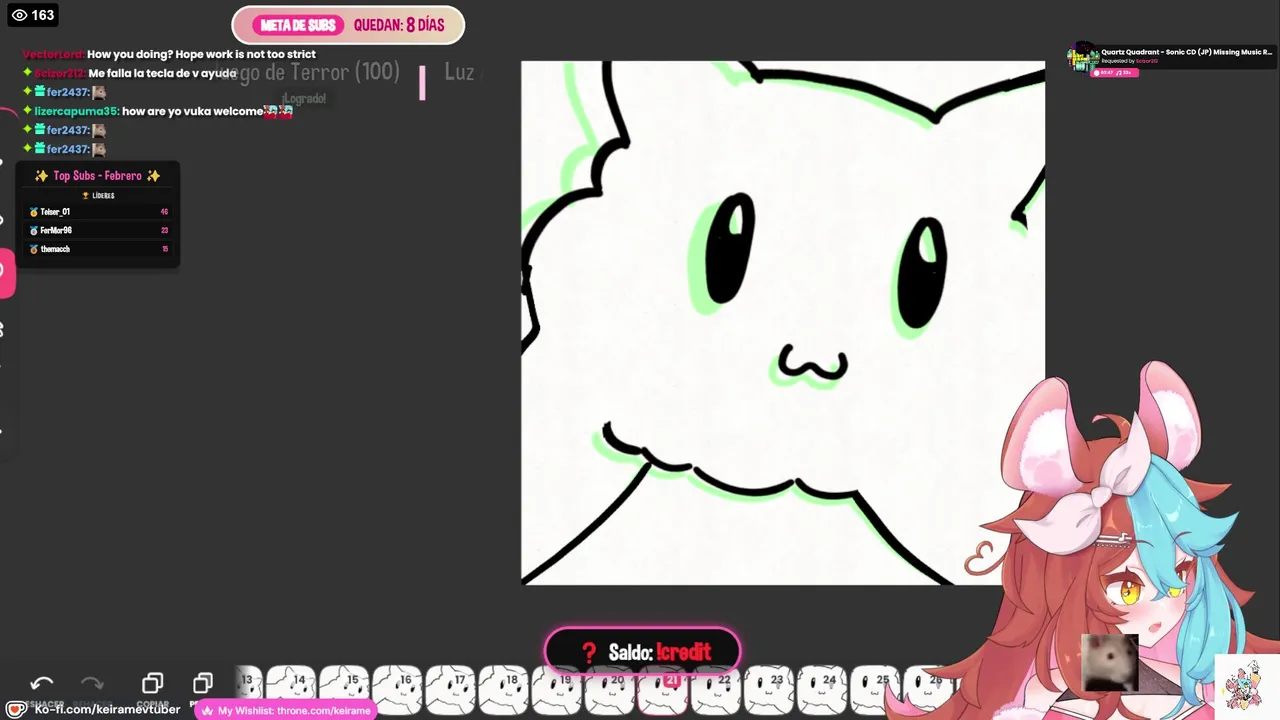Viewport: 1280px width, 720px height.
Task: Click the highlighted frame 21 thumbnail
Action: point(661,692)
